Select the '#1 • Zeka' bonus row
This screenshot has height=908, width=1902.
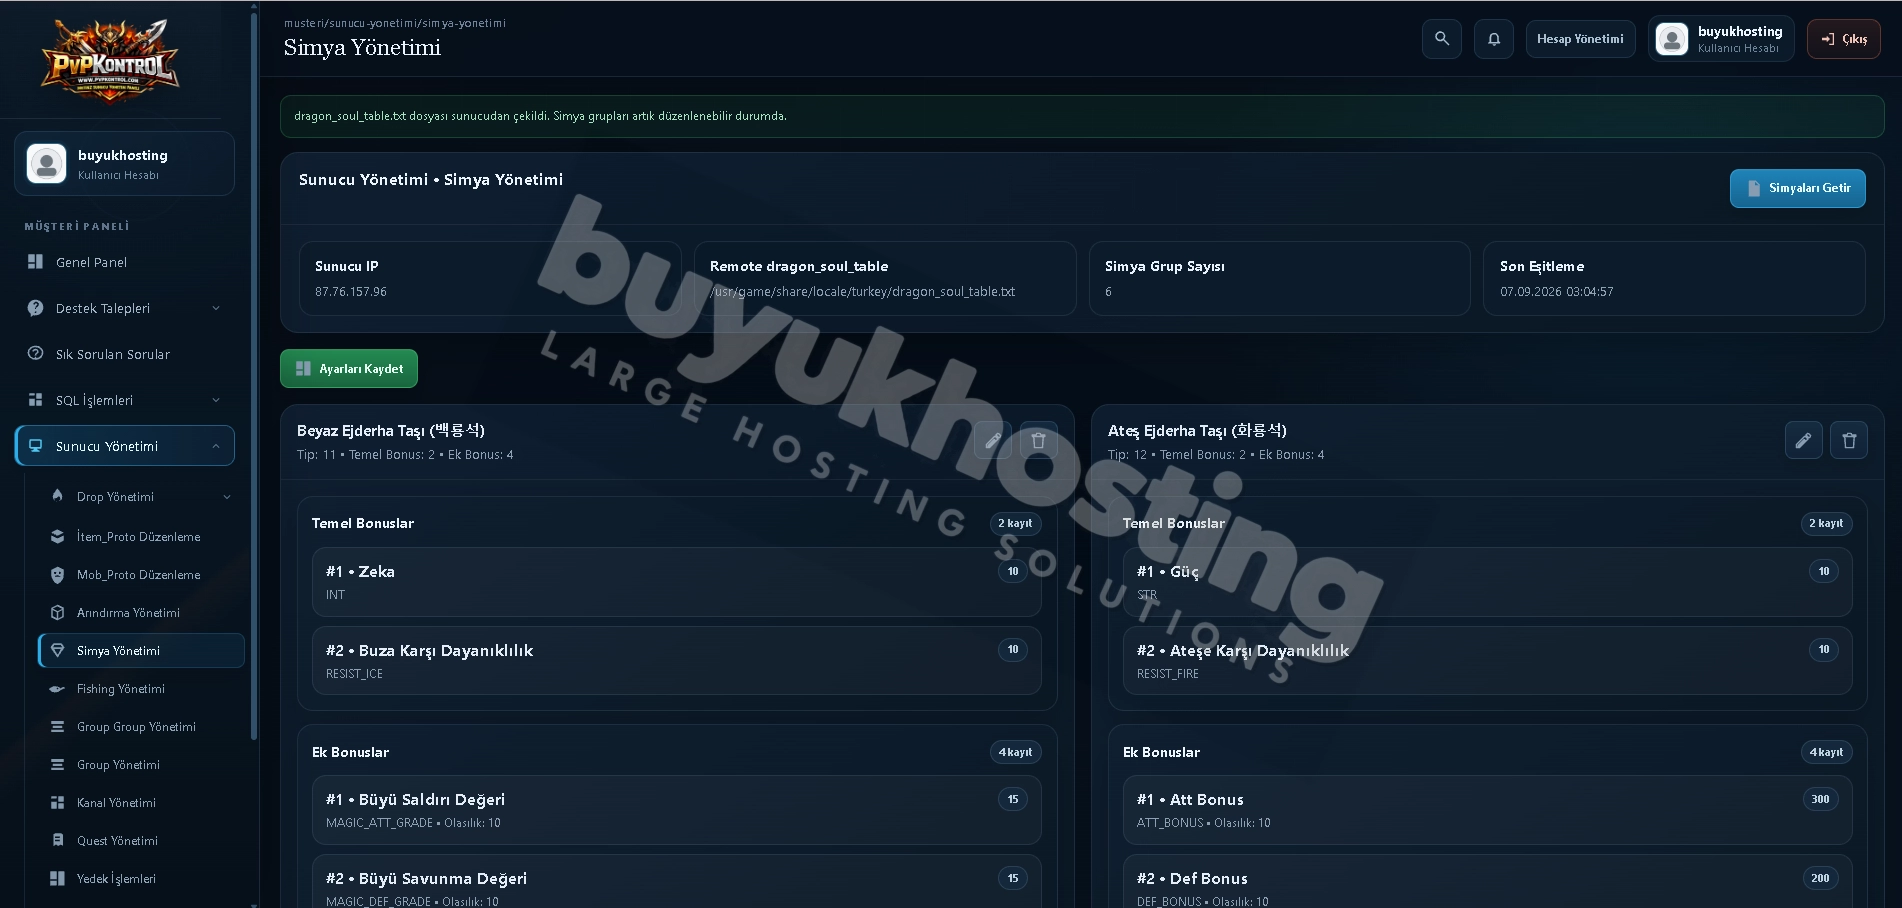pyautogui.click(x=677, y=582)
